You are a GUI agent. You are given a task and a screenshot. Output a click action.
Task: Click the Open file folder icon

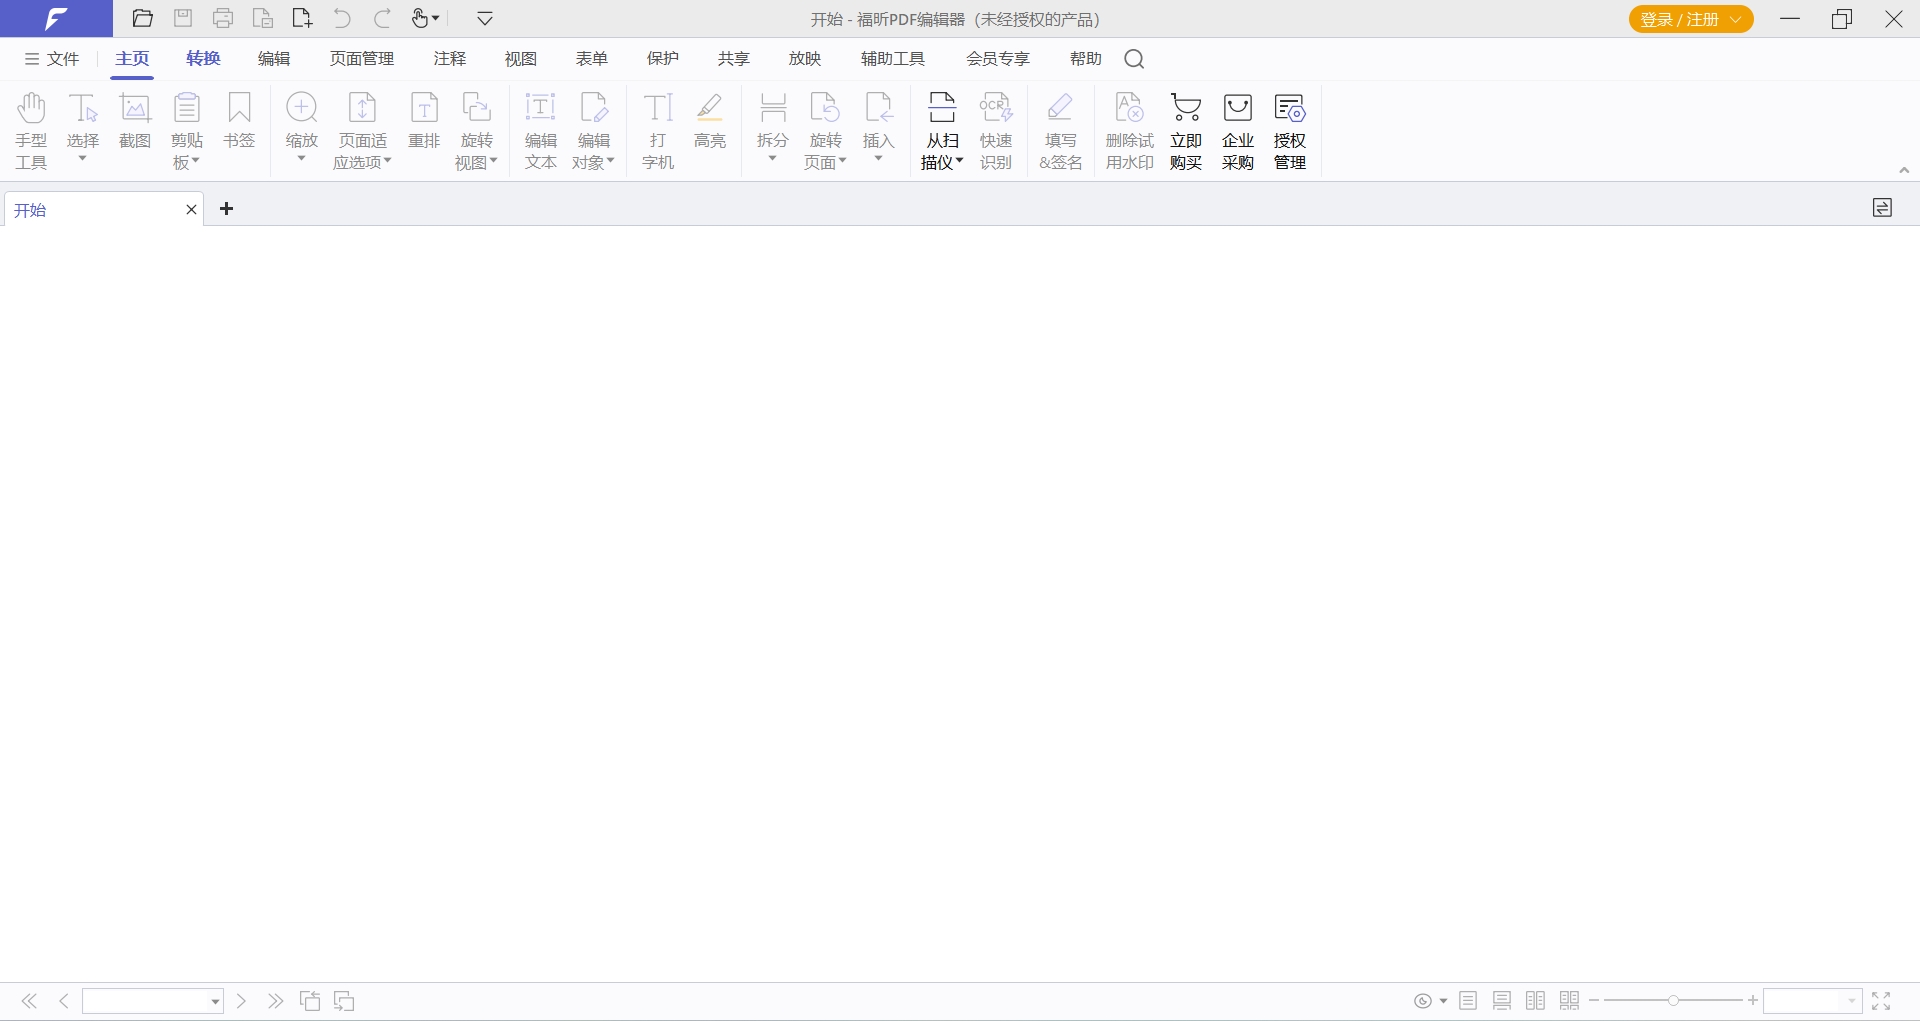coord(143,18)
